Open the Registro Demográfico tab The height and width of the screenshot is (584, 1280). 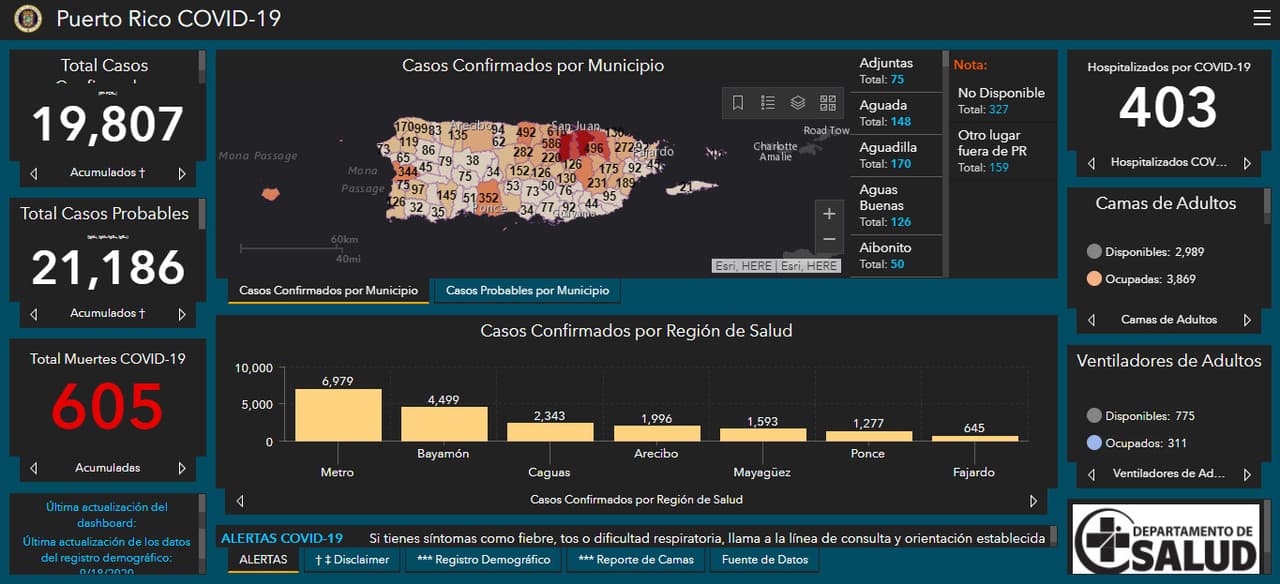point(483,560)
